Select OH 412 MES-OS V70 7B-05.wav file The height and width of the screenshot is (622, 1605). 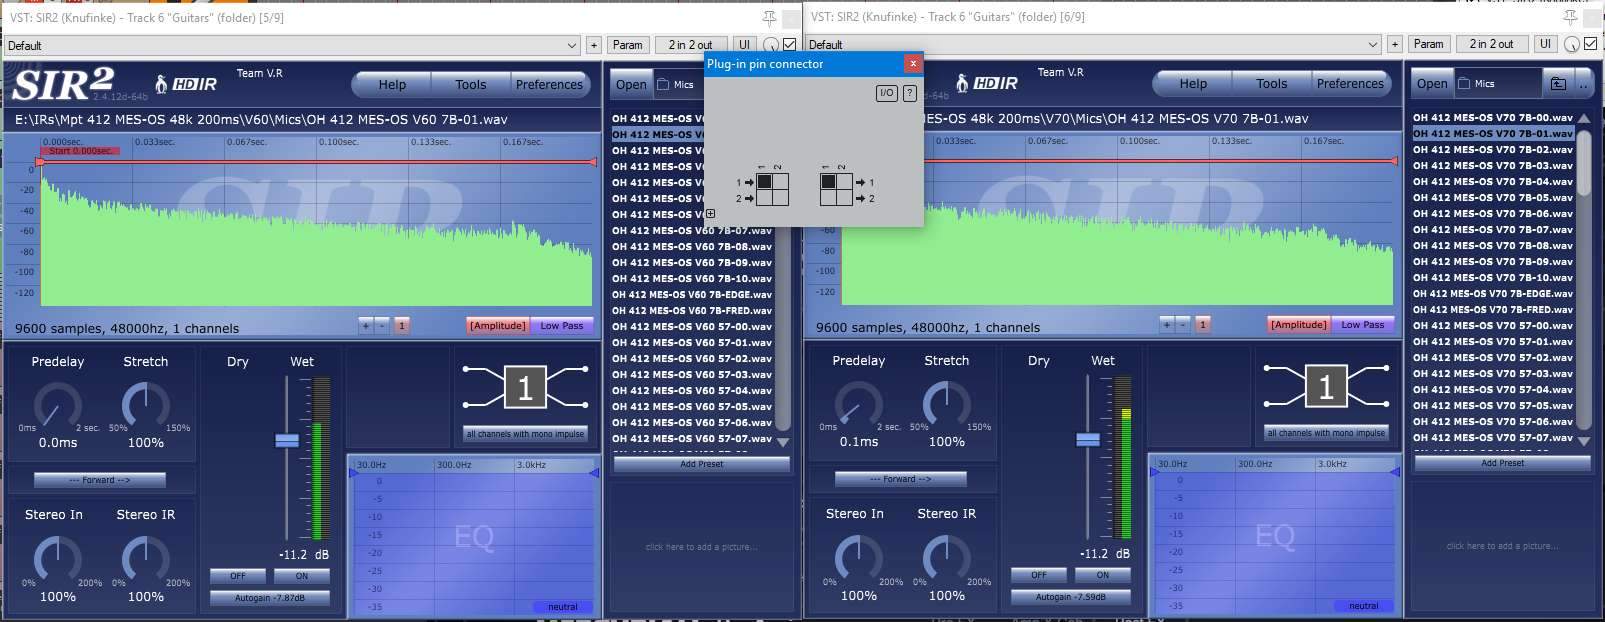pyautogui.click(x=1492, y=198)
